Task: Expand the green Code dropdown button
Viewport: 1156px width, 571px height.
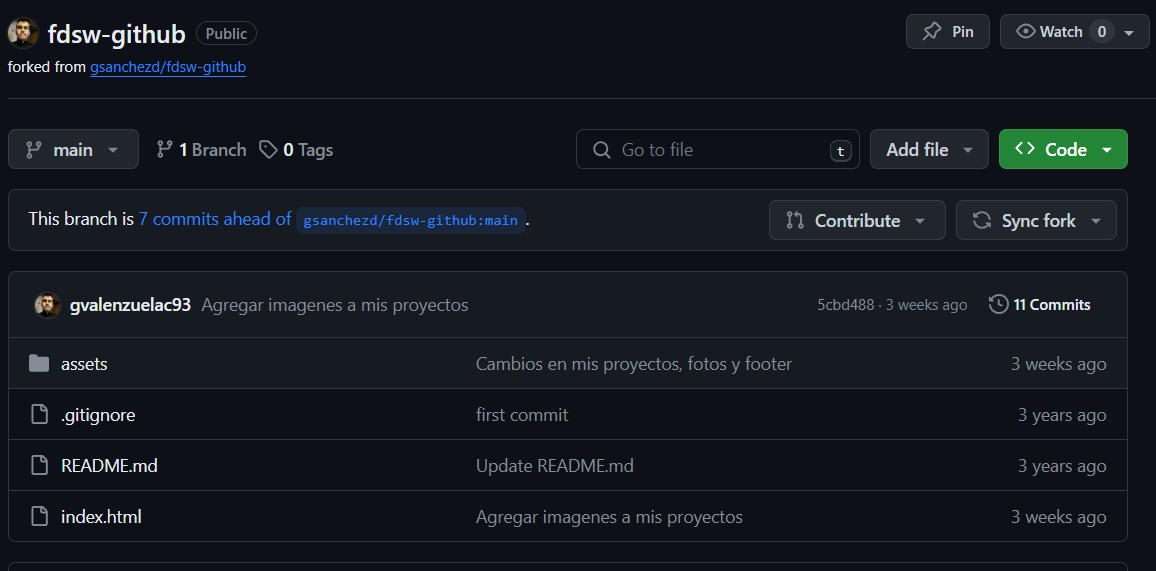Action: 1062,150
